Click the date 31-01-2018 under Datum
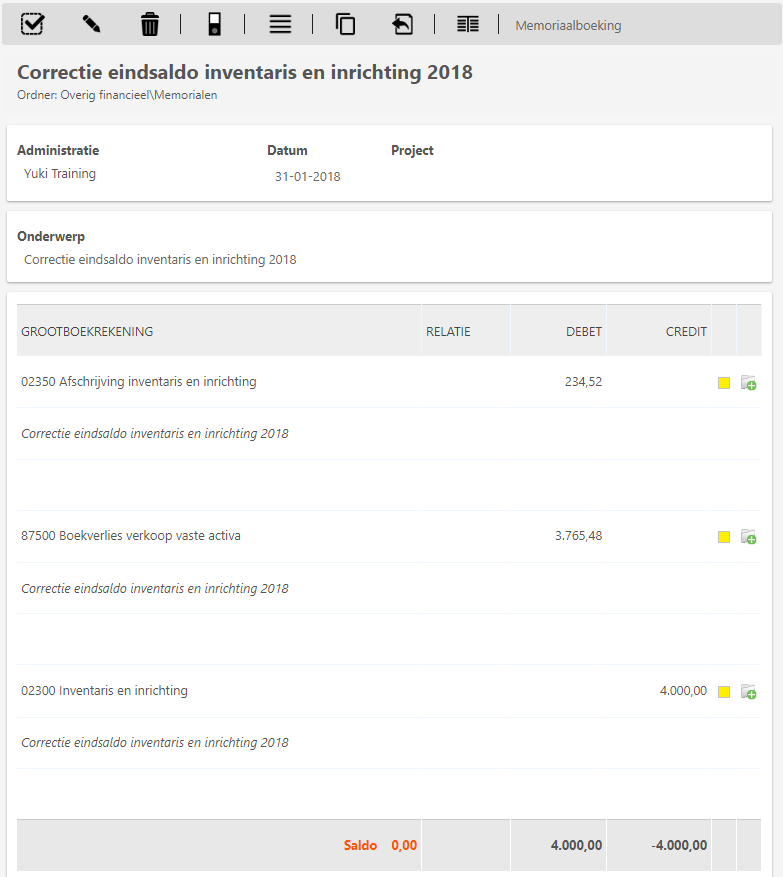The width and height of the screenshot is (783, 877). (308, 176)
